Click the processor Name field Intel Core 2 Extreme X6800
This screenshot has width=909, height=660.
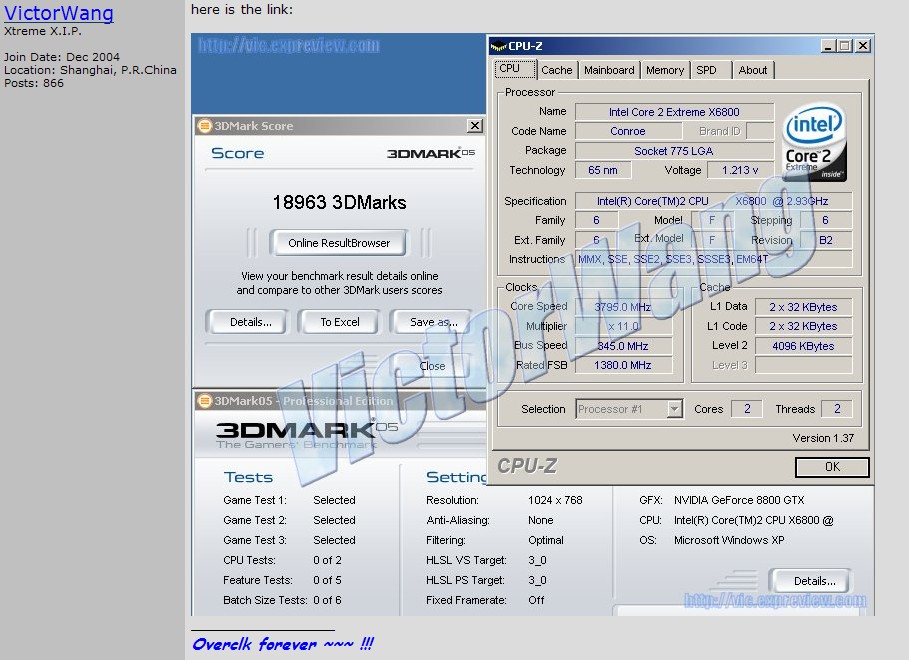(x=674, y=112)
